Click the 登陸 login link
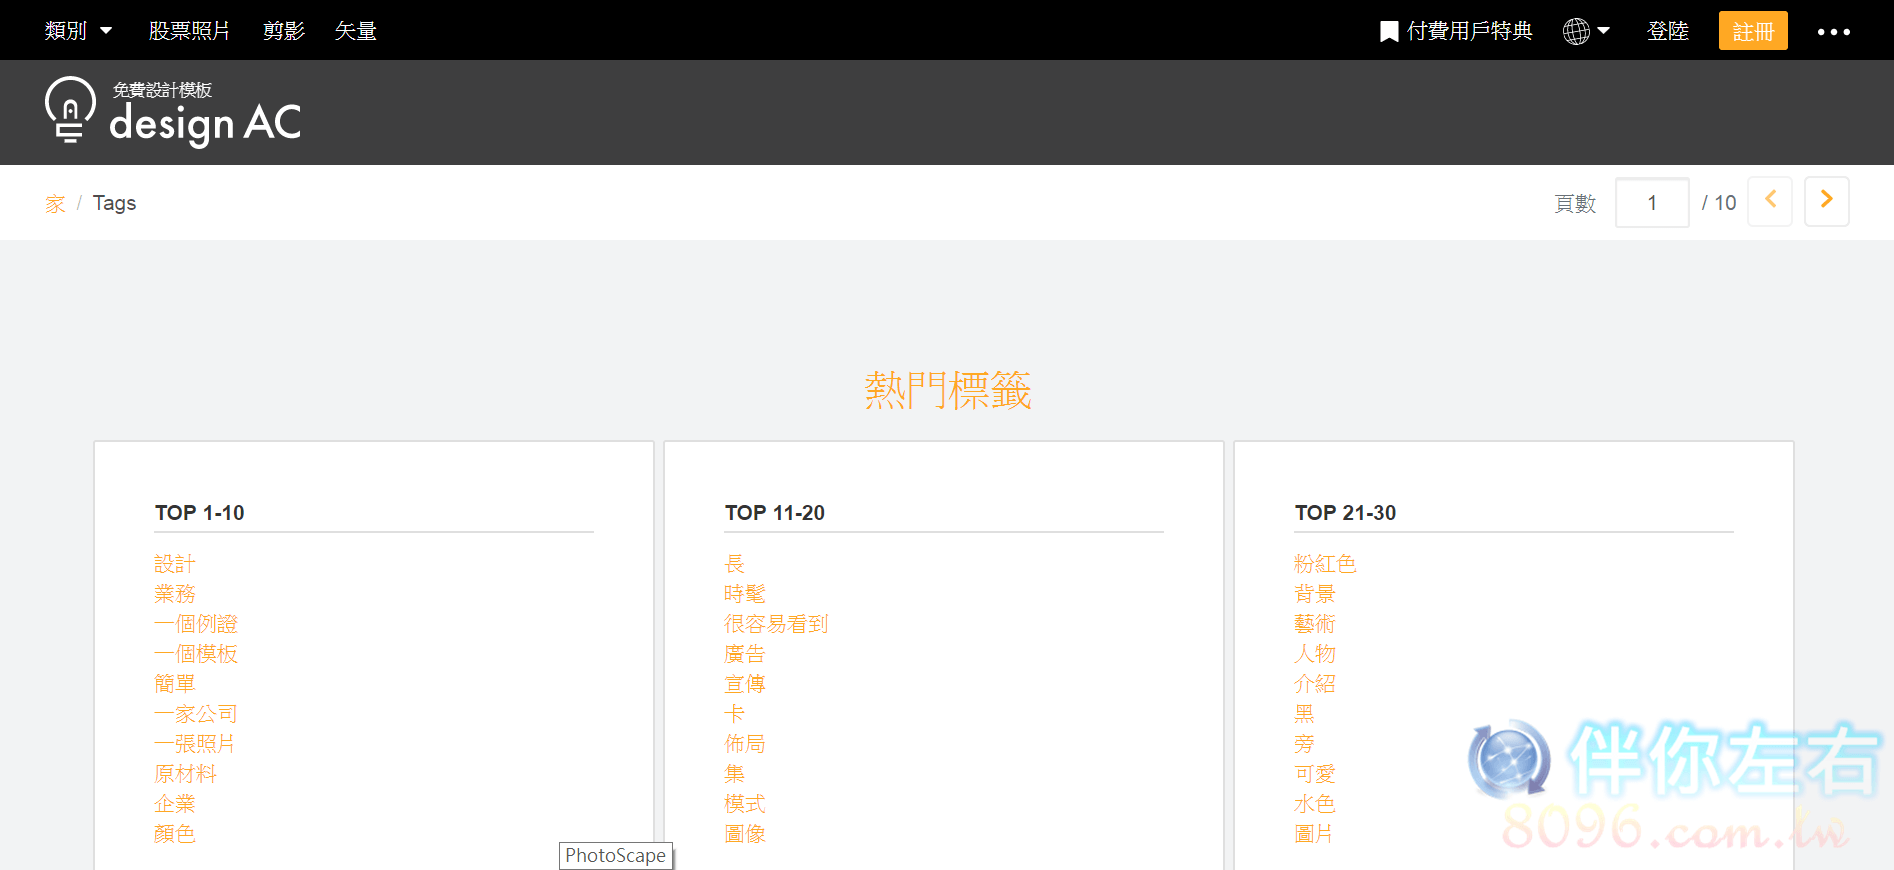Image resolution: width=1894 pixels, height=870 pixels. click(1667, 31)
